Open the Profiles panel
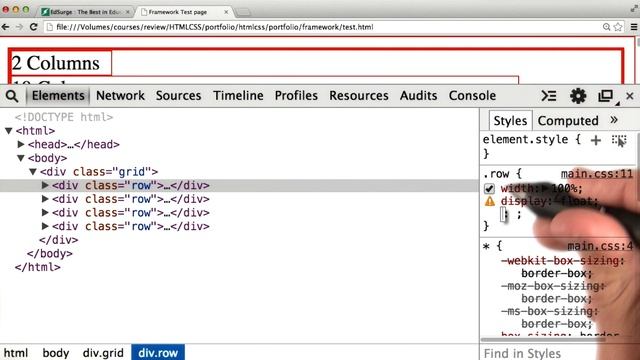Image resolution: width=640 pixels, height=360 pixels. pyautogui.click(x=296, y=96)
